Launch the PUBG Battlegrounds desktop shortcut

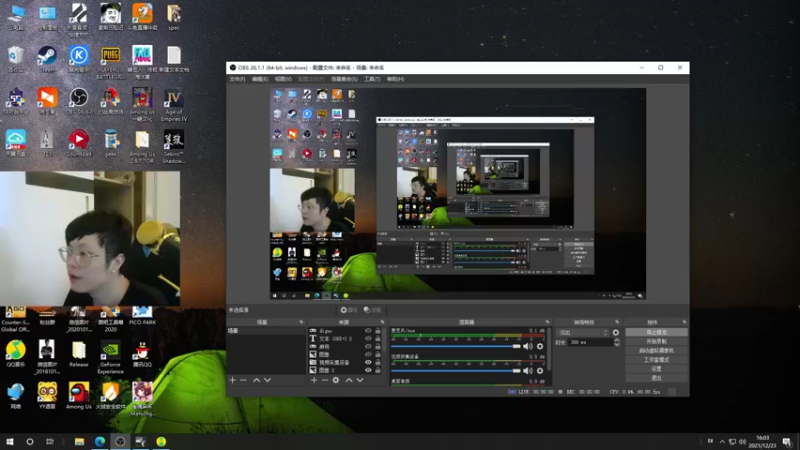tap(111, 63)
